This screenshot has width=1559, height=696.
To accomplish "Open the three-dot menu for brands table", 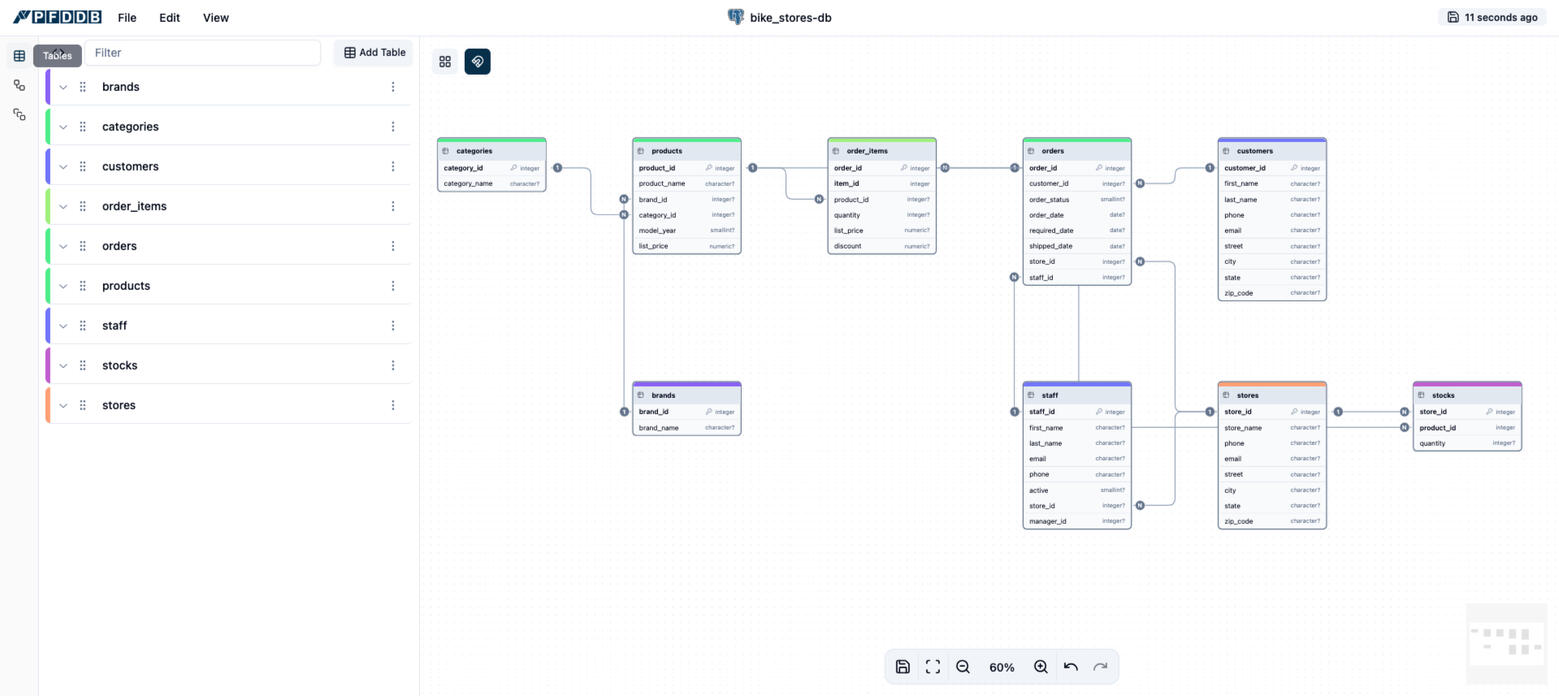I will (393, 87).
